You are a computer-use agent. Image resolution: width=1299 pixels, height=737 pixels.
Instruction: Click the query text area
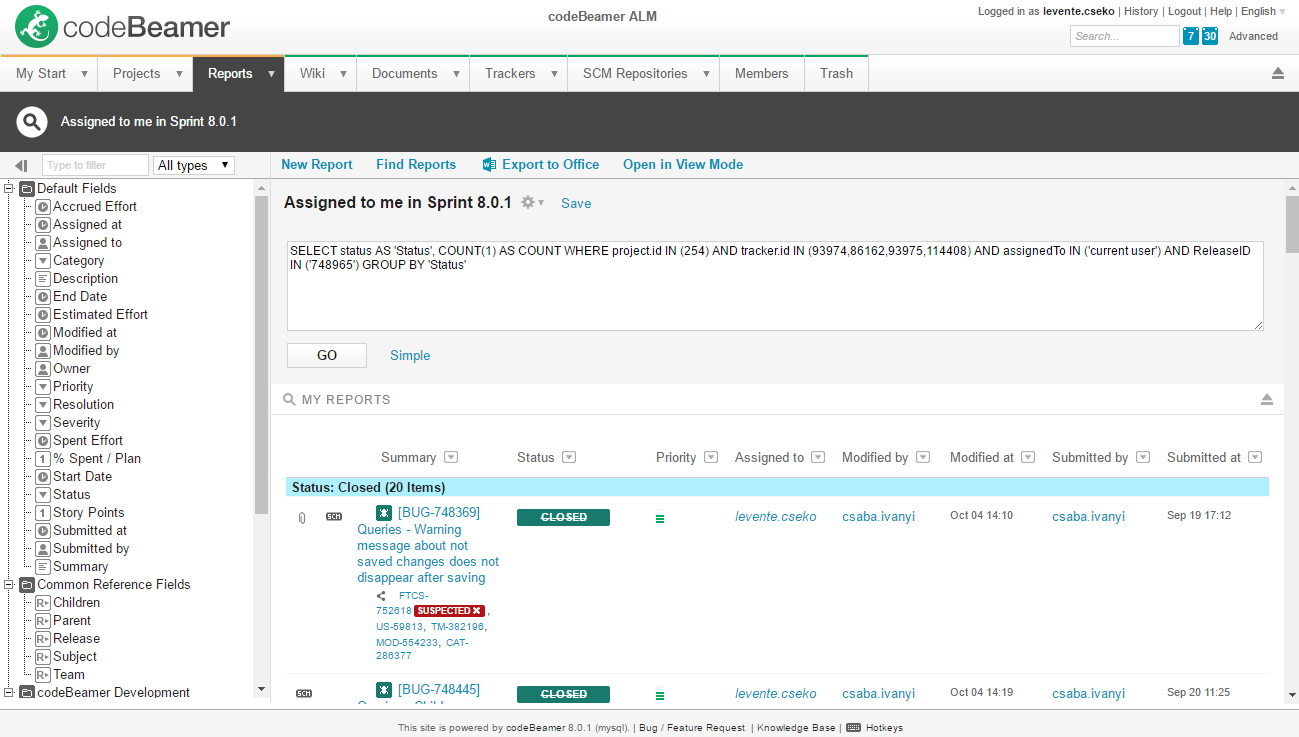point(775,285)
